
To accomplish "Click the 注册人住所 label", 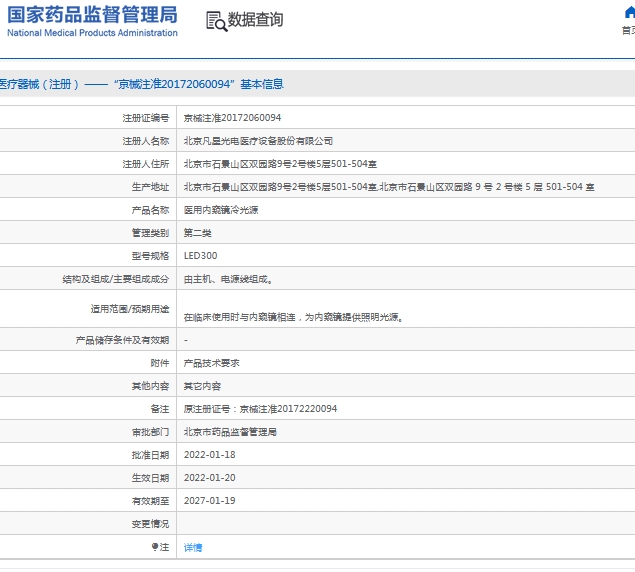I will (x=146, y=164).
